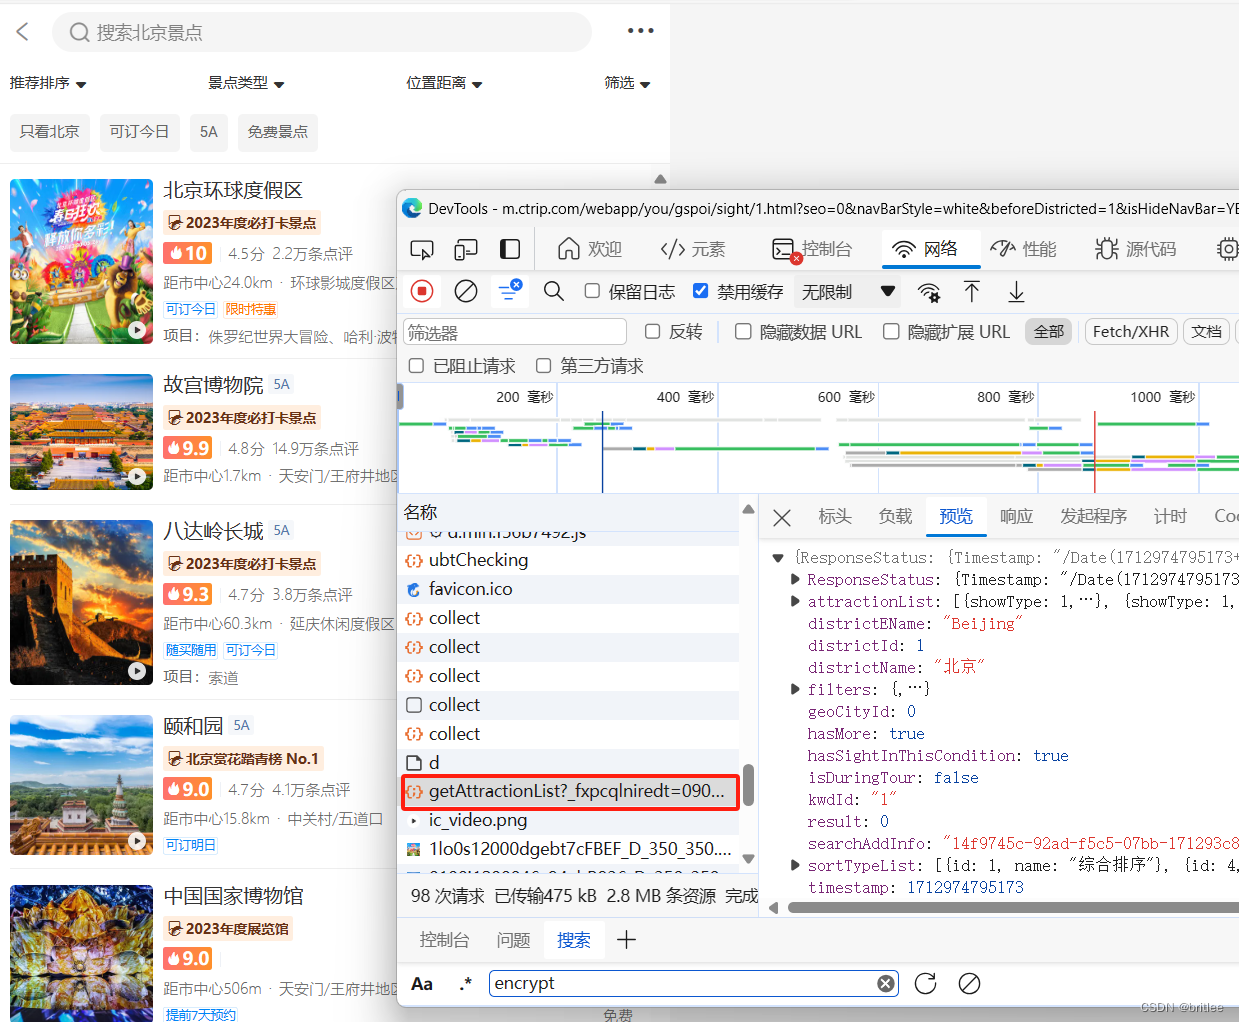Switch to the 响应 tab
The height and width of the screenshot is (1022, 1239).
(x=1016, y=516)
